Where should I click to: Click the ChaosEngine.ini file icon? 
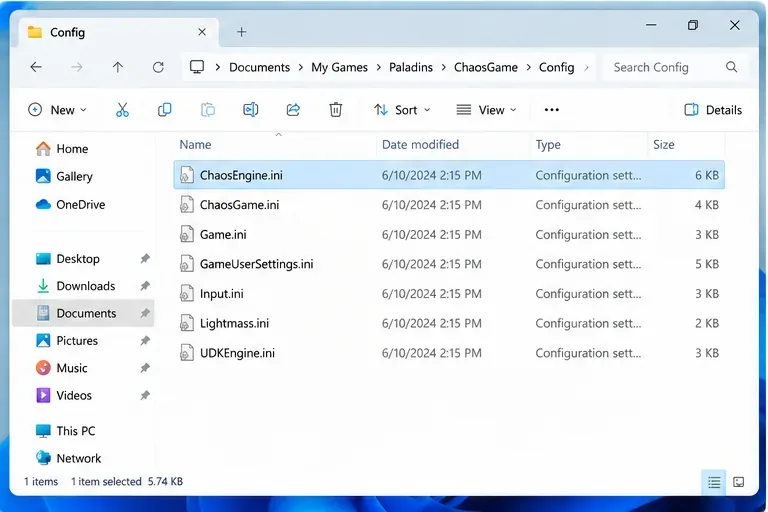(x=187, y=175)
